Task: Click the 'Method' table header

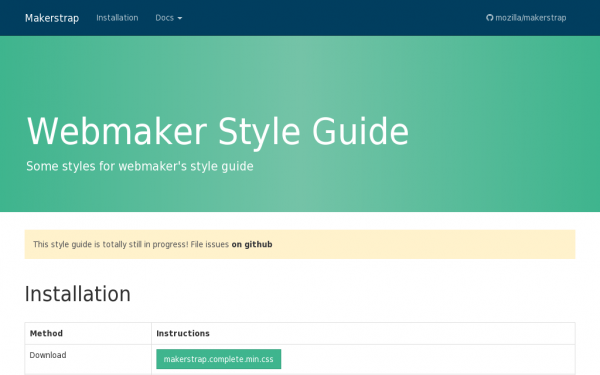Action: pos(46,333)
